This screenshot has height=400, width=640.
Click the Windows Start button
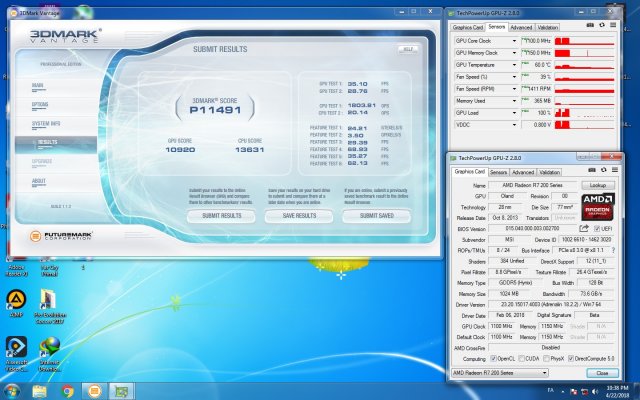(x=11, y=391)
